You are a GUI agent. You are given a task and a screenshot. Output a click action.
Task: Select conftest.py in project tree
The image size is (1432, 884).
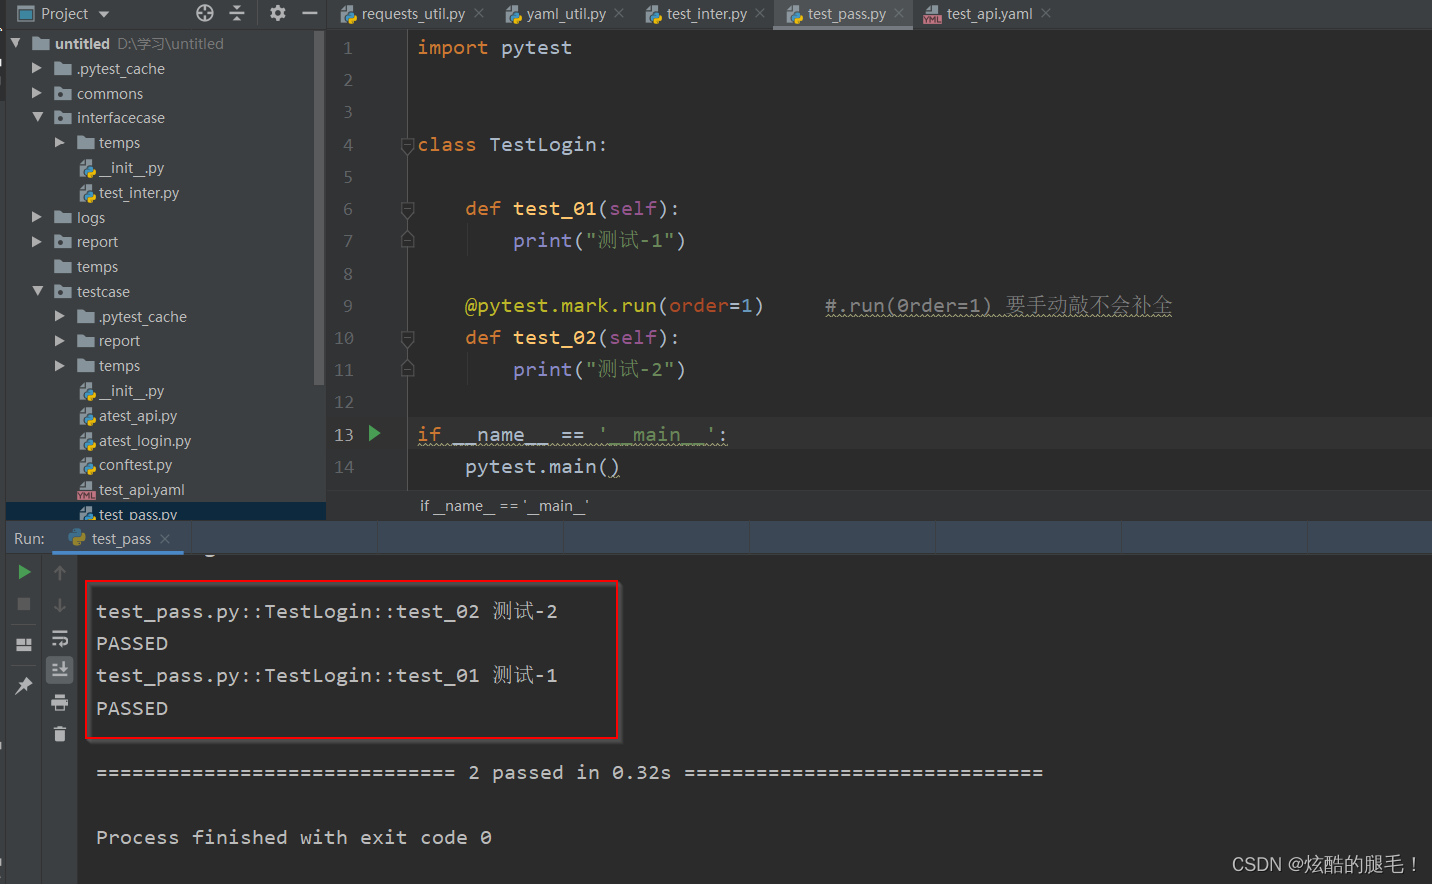pos(135,465)
